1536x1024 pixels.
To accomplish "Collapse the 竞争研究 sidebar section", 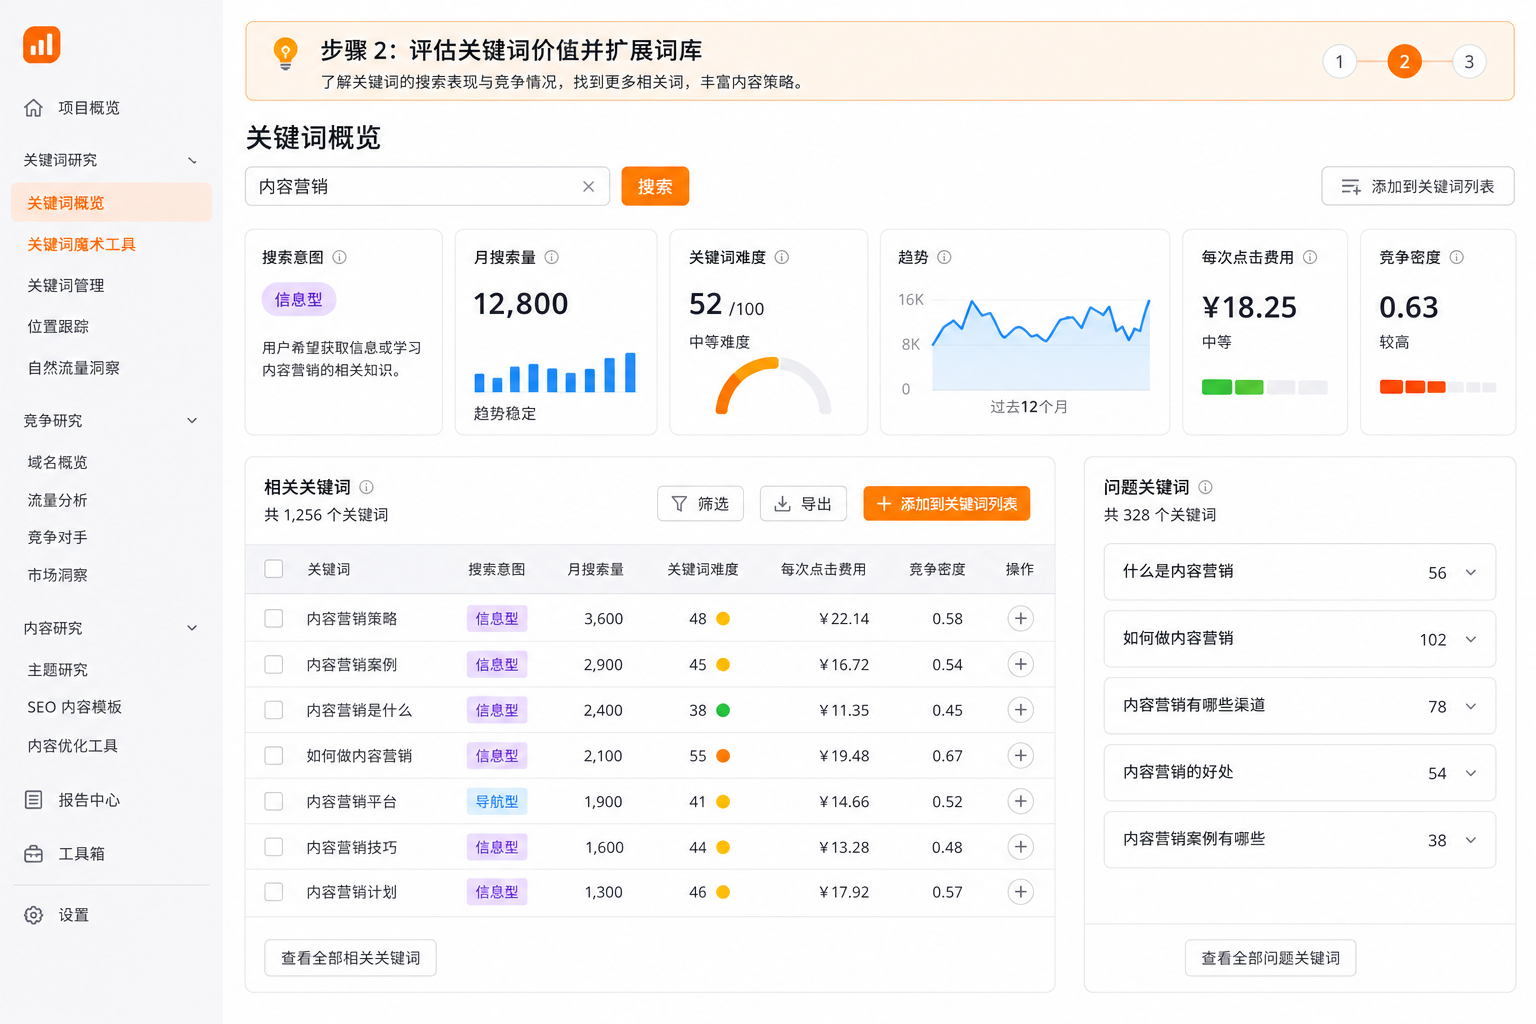I will tap(192, 421).
